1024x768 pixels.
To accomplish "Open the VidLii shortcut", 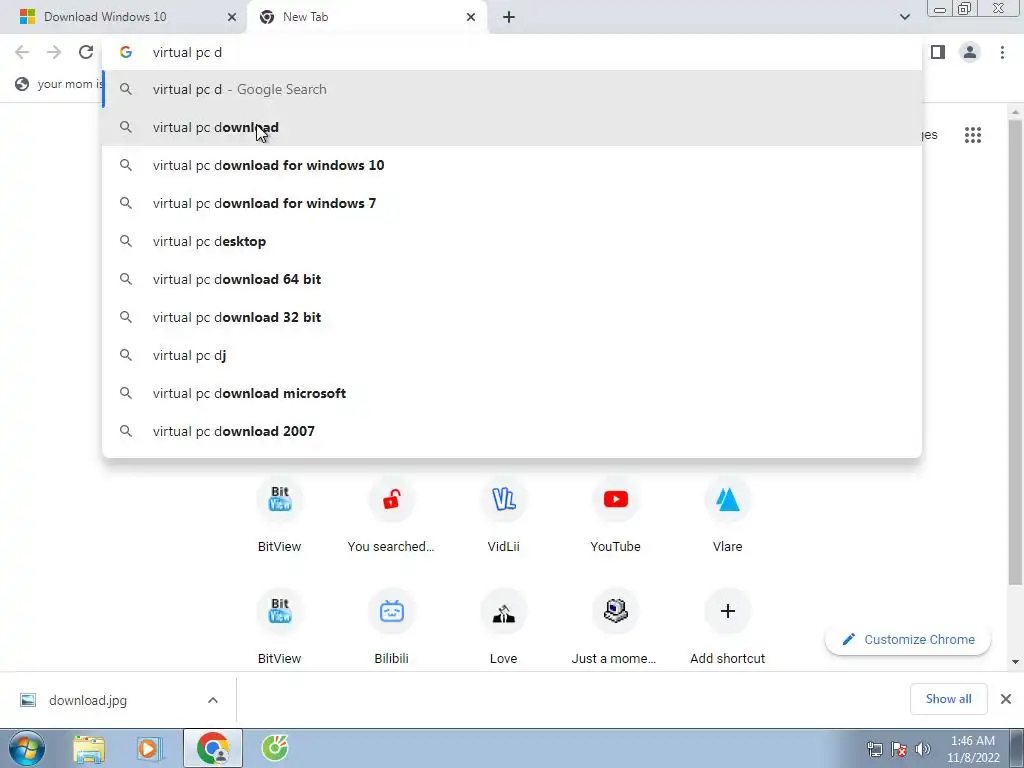I will [504, 515].
